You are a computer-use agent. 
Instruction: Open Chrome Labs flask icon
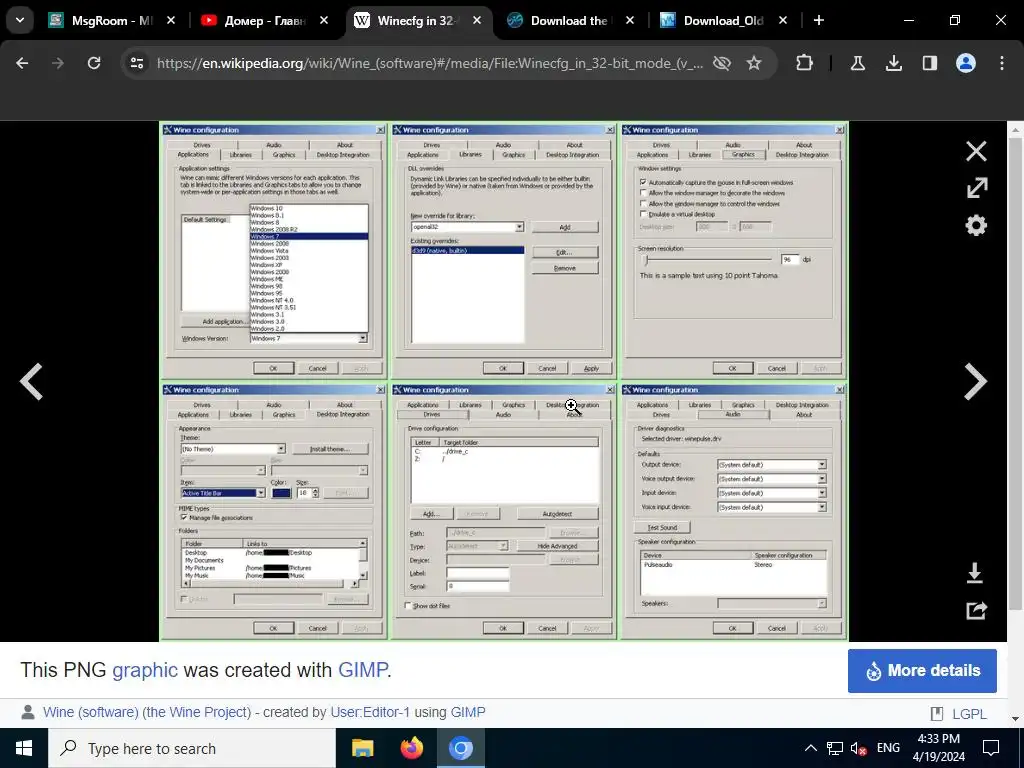click(x=857, y=63)
